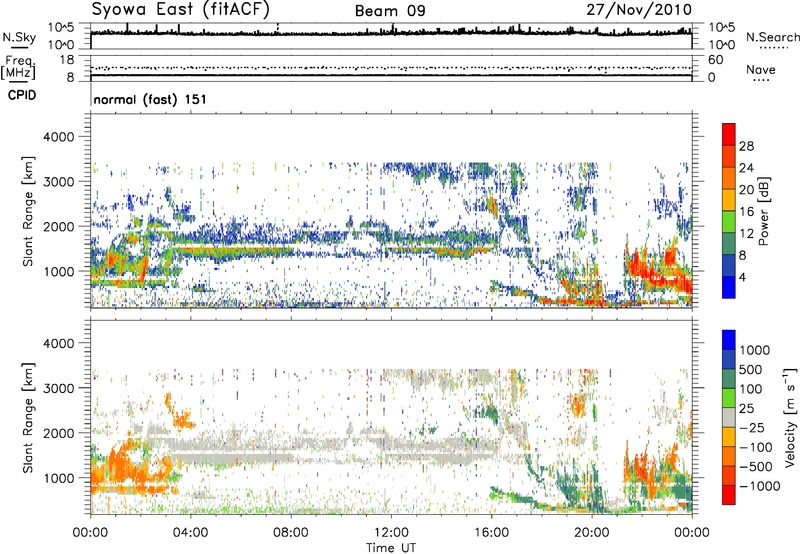Click the '28' power colorbar label

point(746,146)
